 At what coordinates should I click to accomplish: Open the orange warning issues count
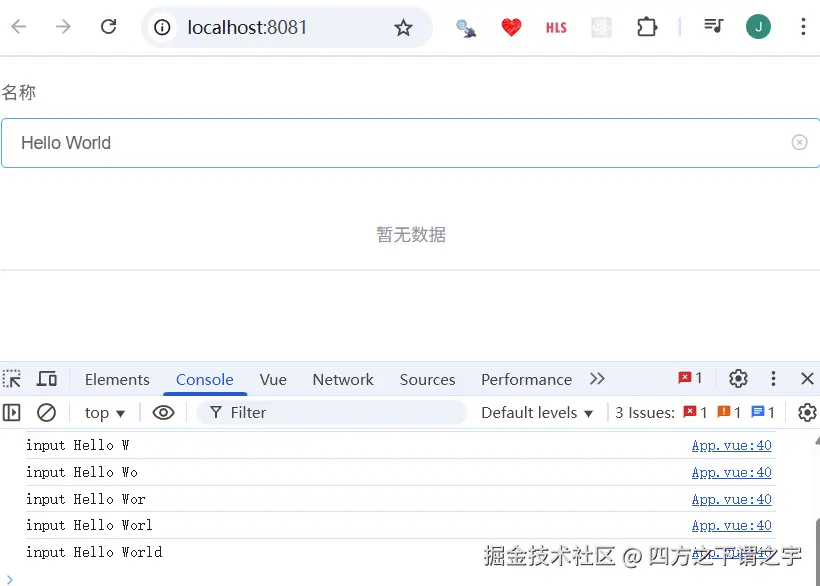click(729, 412)
